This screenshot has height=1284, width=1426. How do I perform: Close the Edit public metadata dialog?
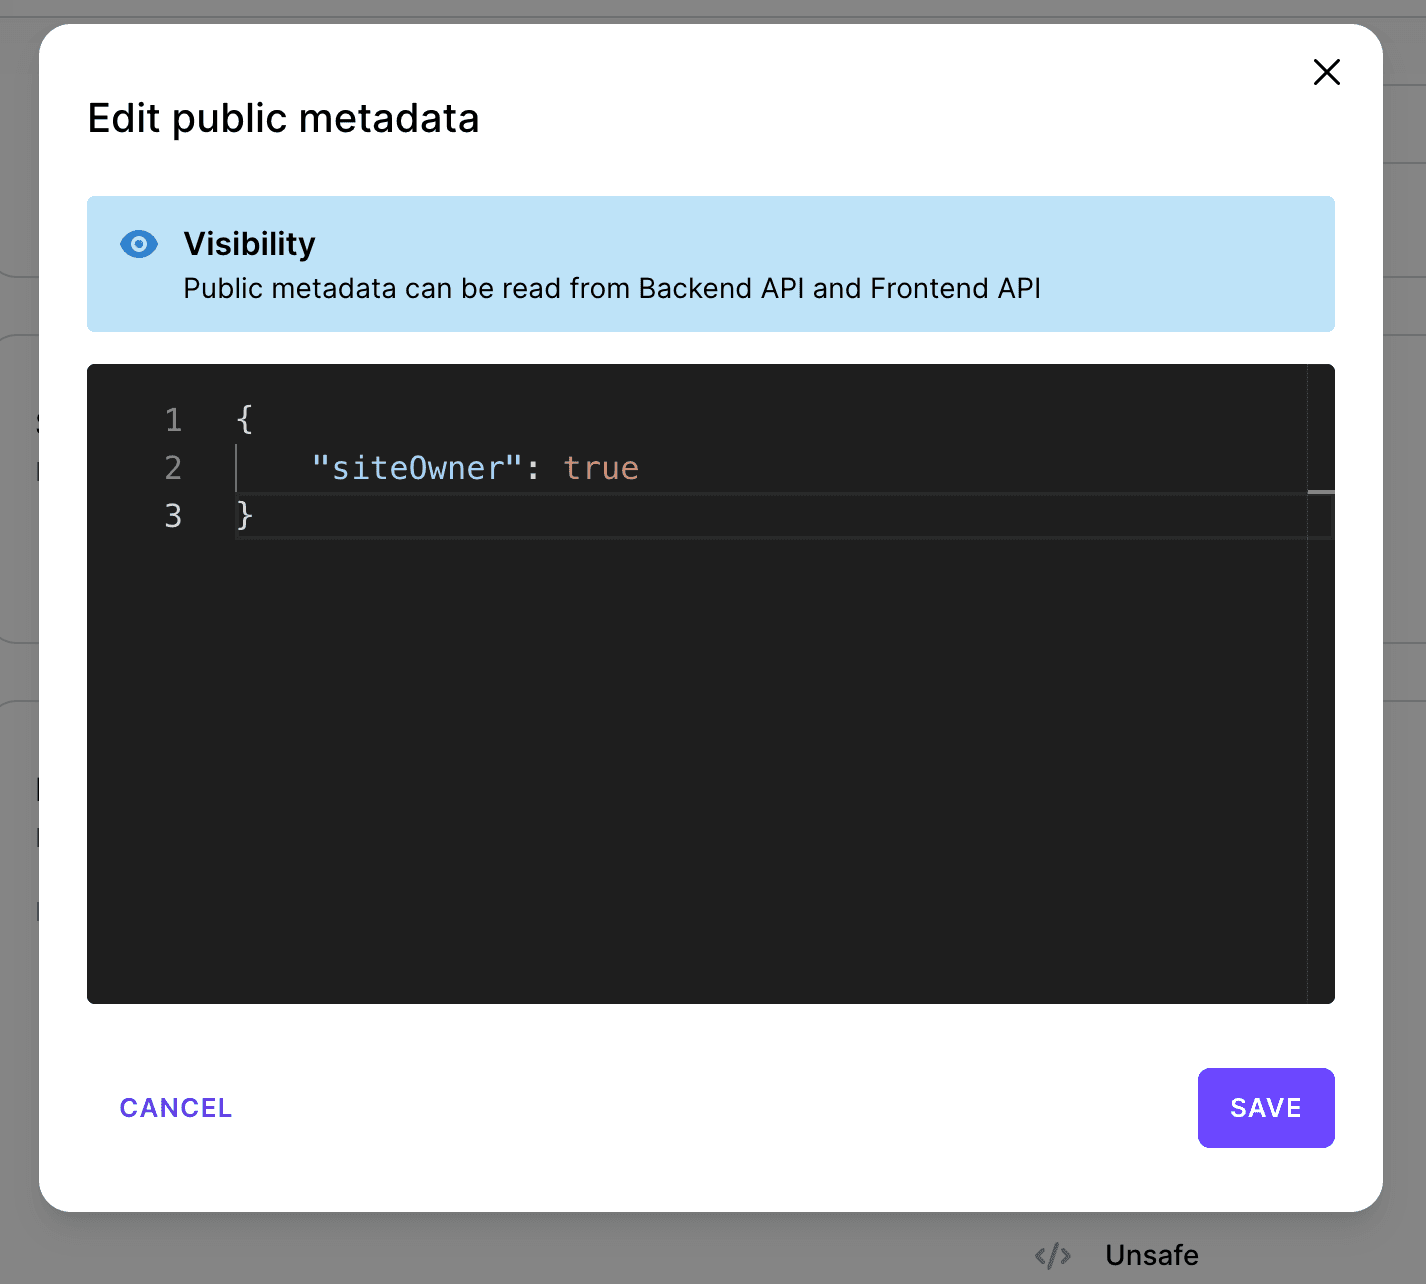[1326, 72]
